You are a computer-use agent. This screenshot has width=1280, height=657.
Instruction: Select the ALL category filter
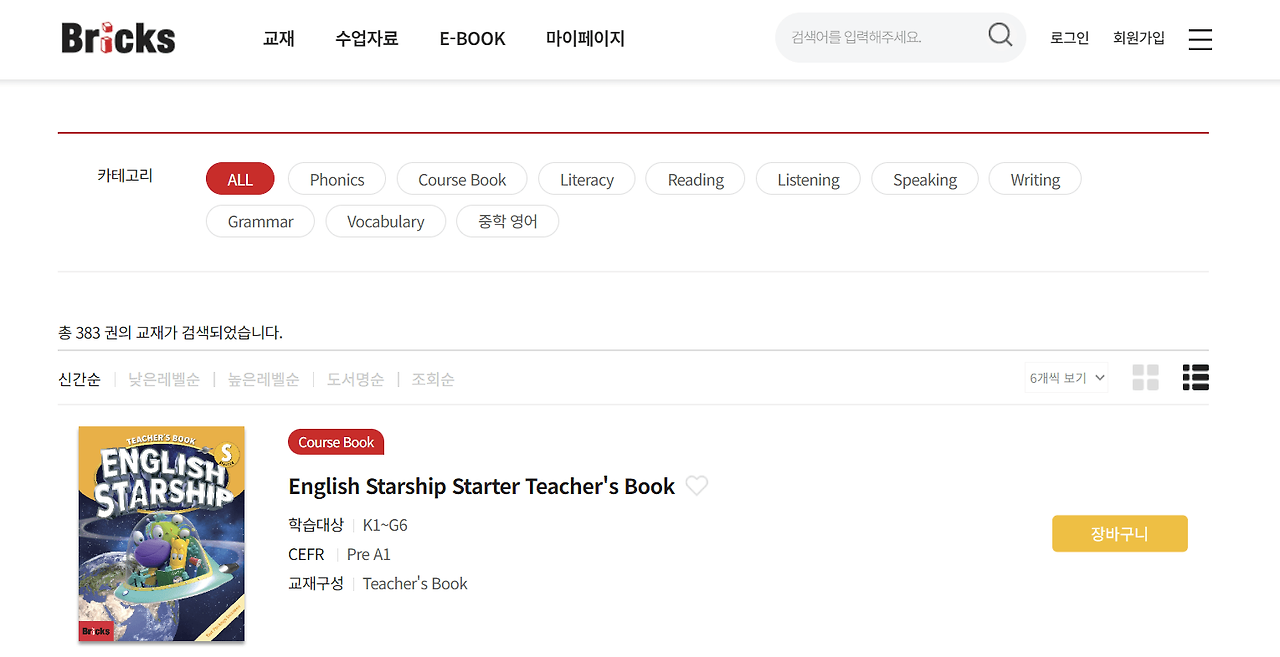(240, 179)
